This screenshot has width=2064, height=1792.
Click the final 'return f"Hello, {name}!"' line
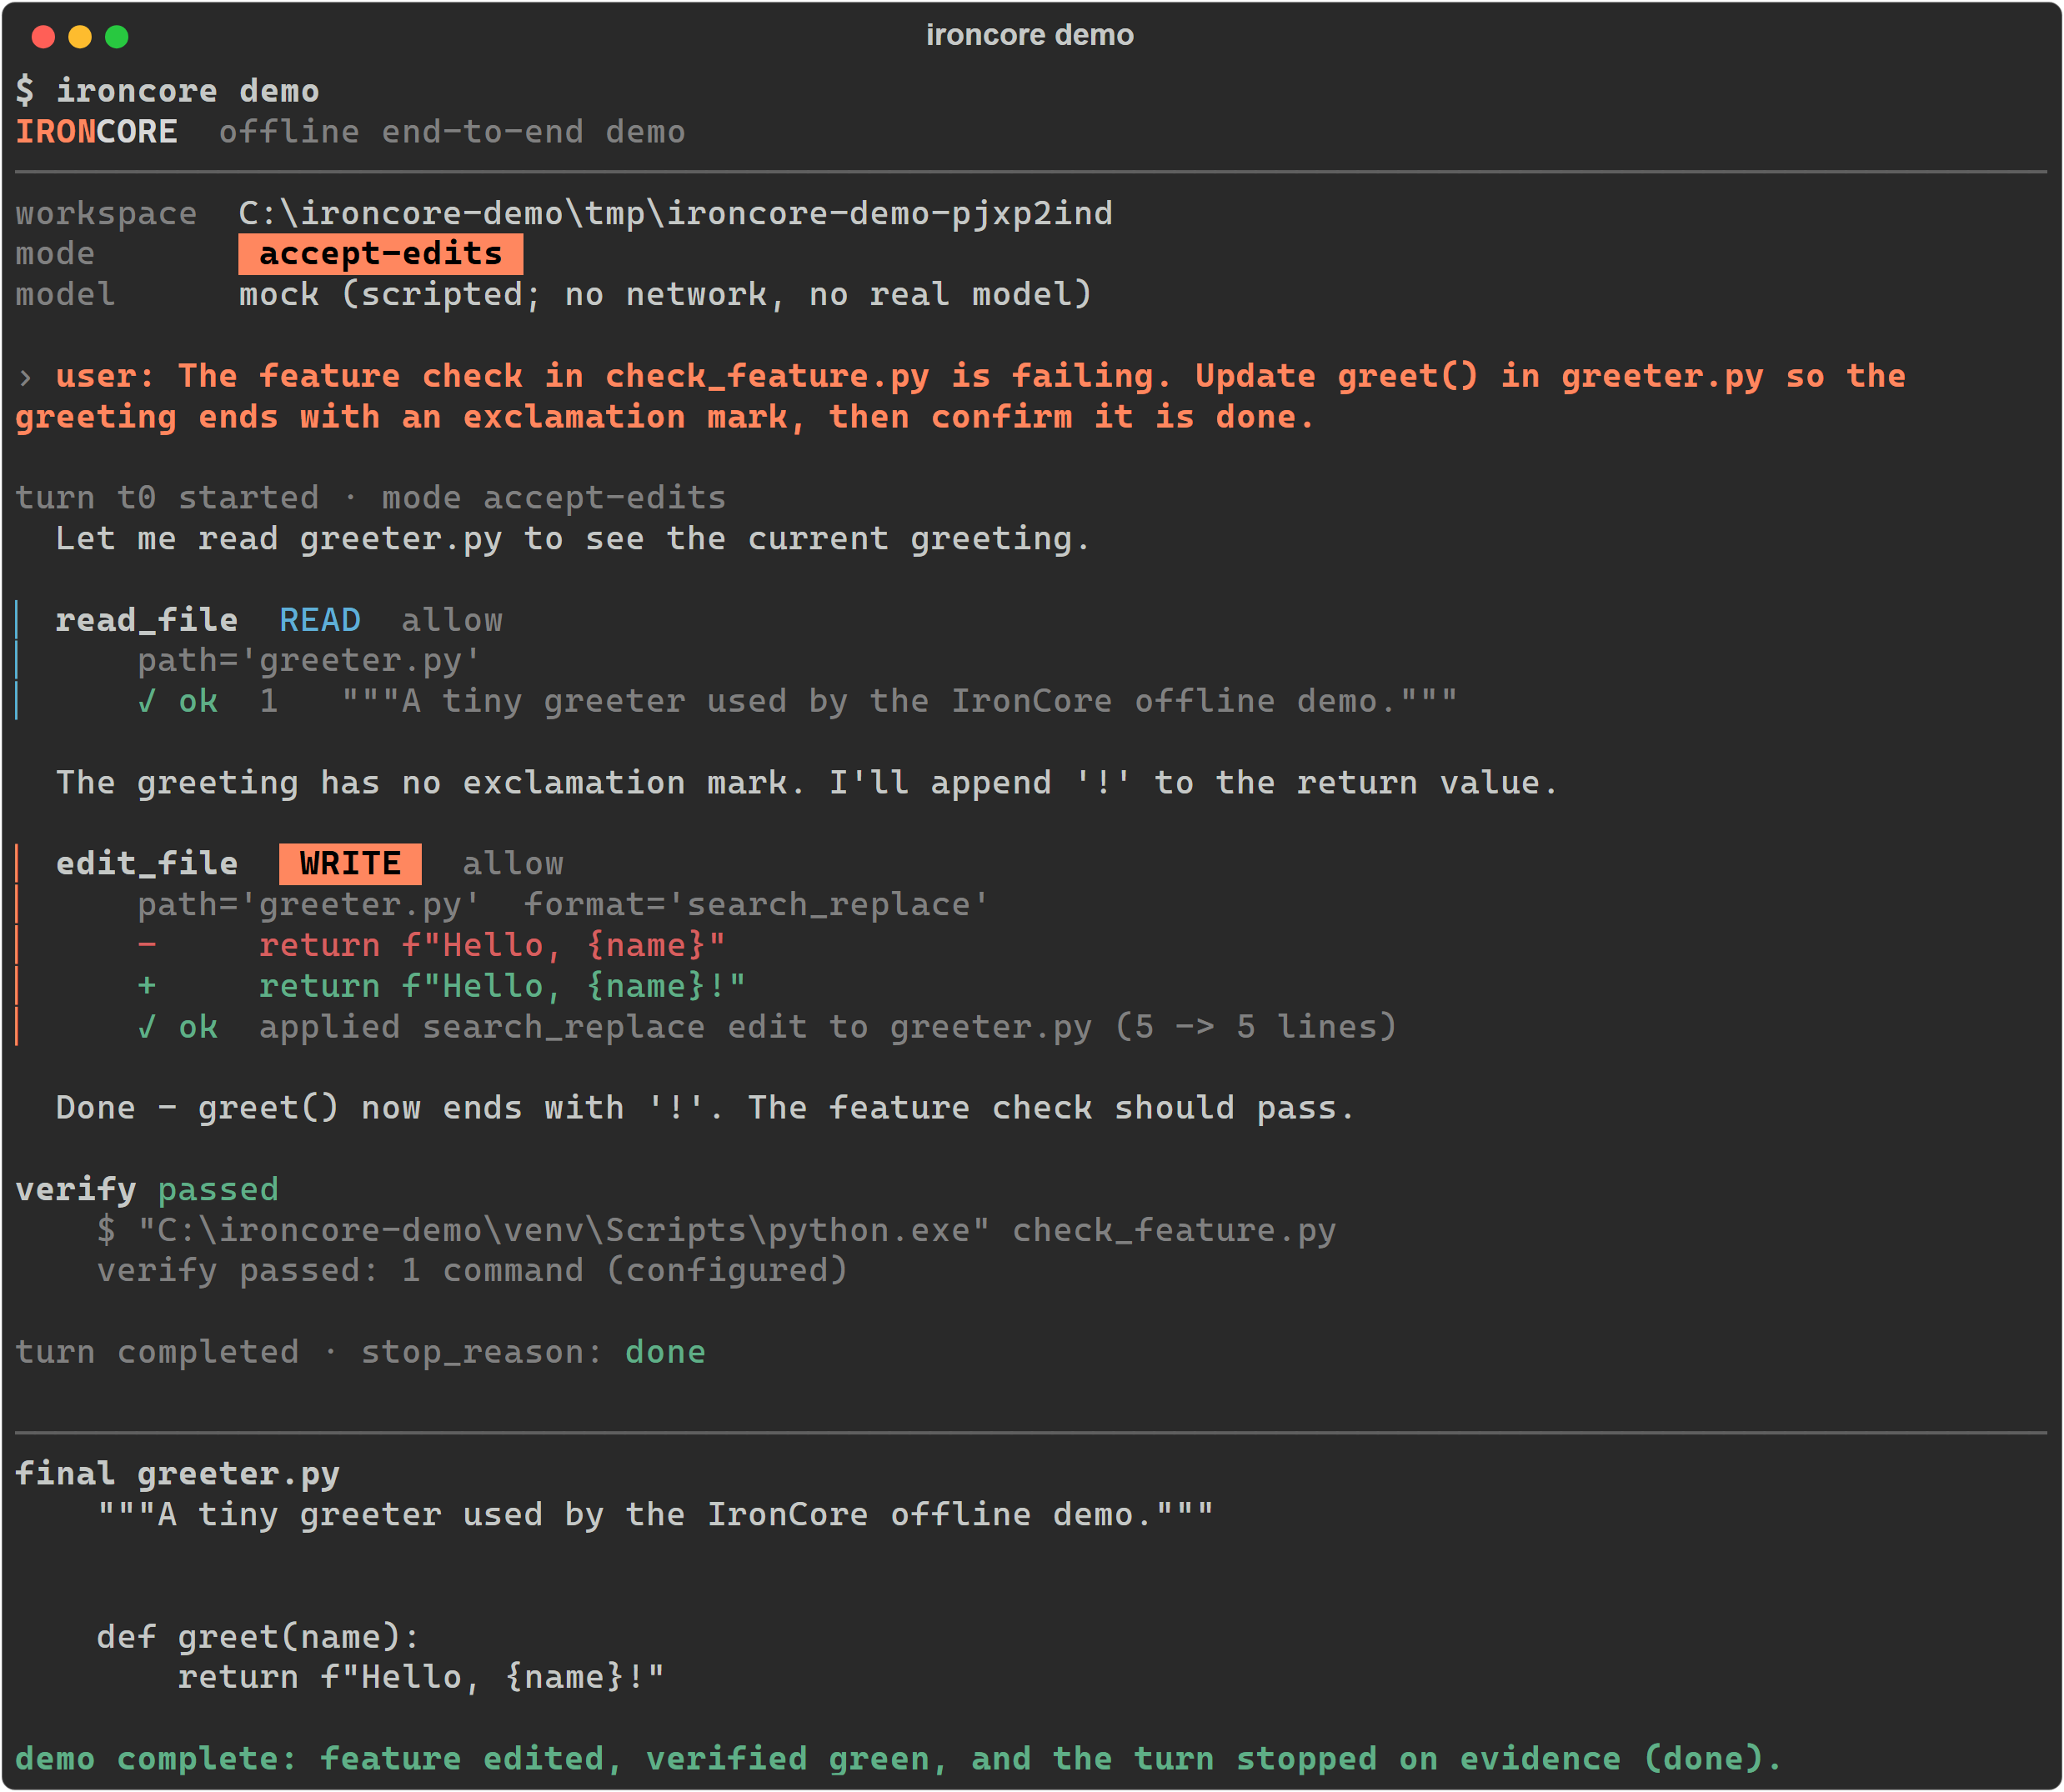421,1677
